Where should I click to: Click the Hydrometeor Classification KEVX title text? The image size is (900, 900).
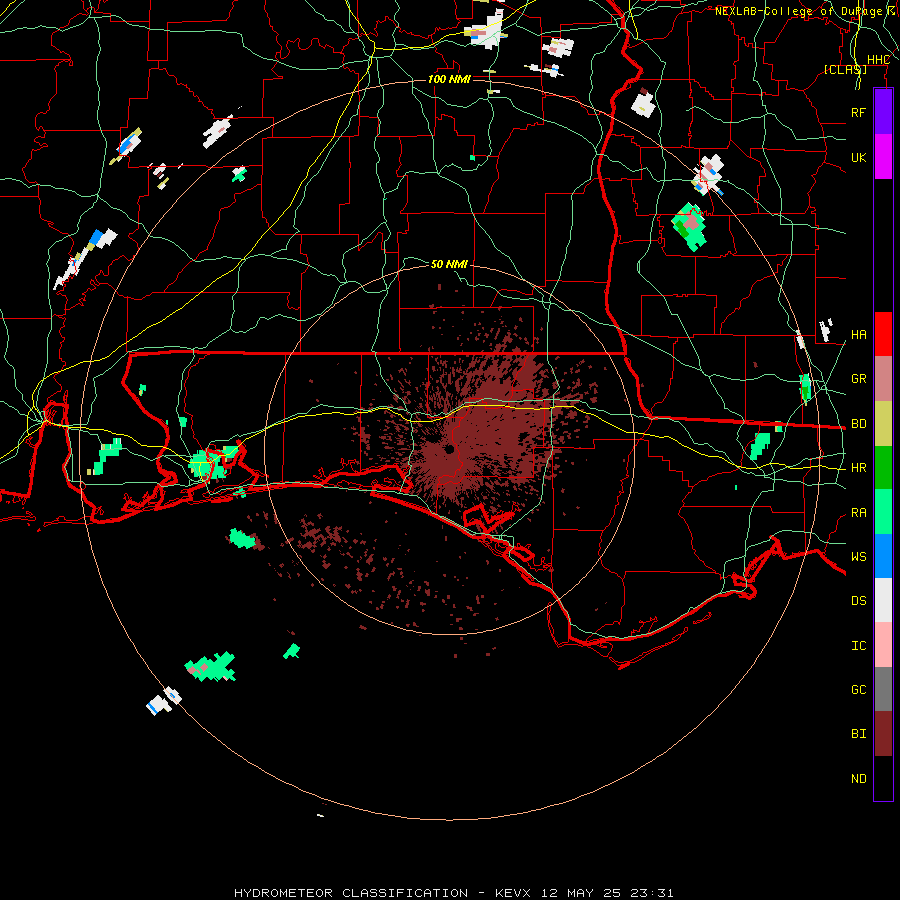tap(453, 893)
